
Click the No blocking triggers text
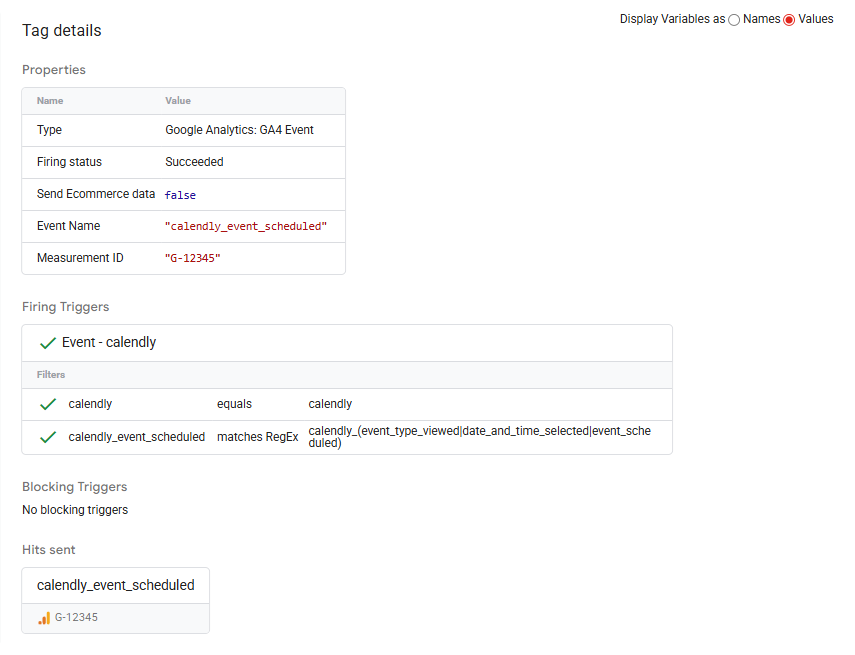[x=75, y=510]
